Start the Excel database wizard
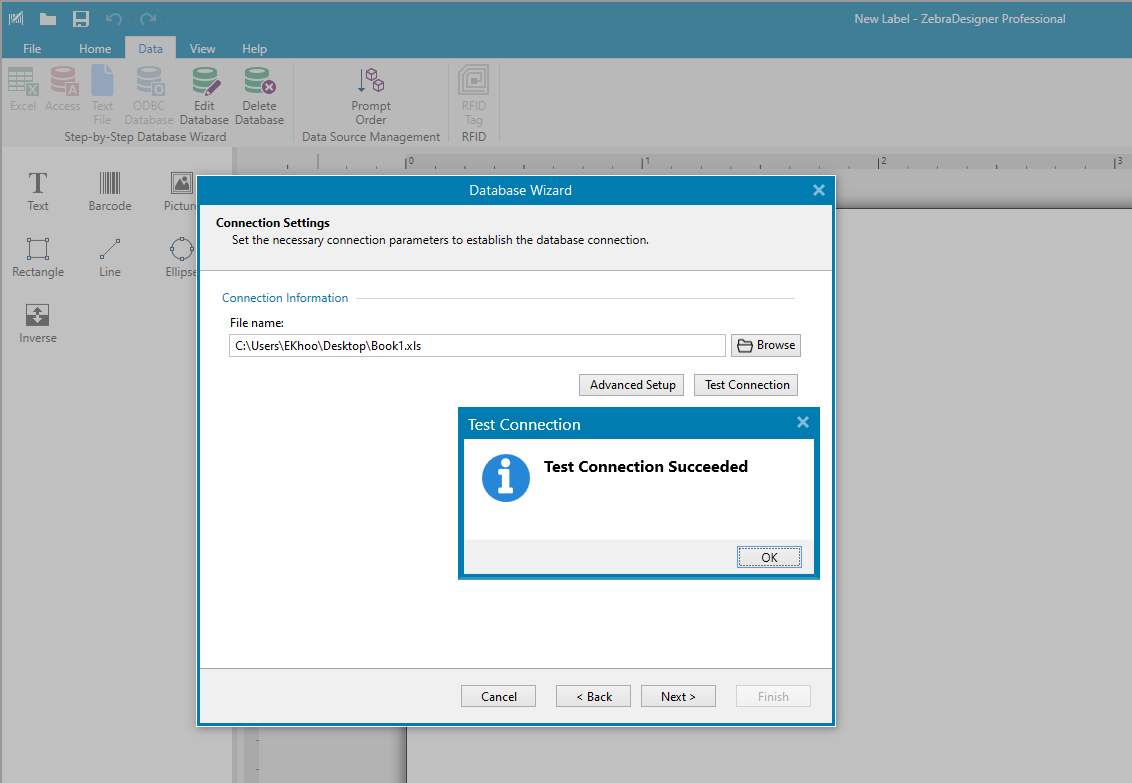The image size is (1132, 783). 22,89
